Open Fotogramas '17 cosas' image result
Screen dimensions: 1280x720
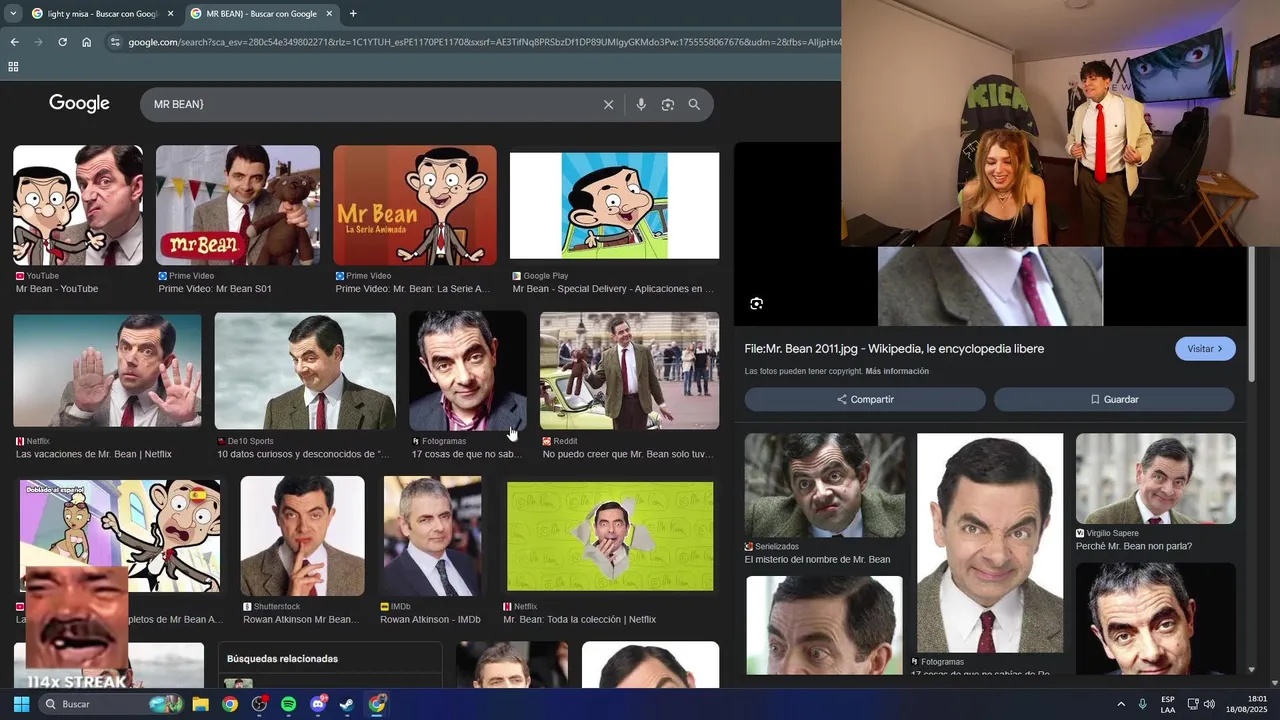[x=467, y=371]
